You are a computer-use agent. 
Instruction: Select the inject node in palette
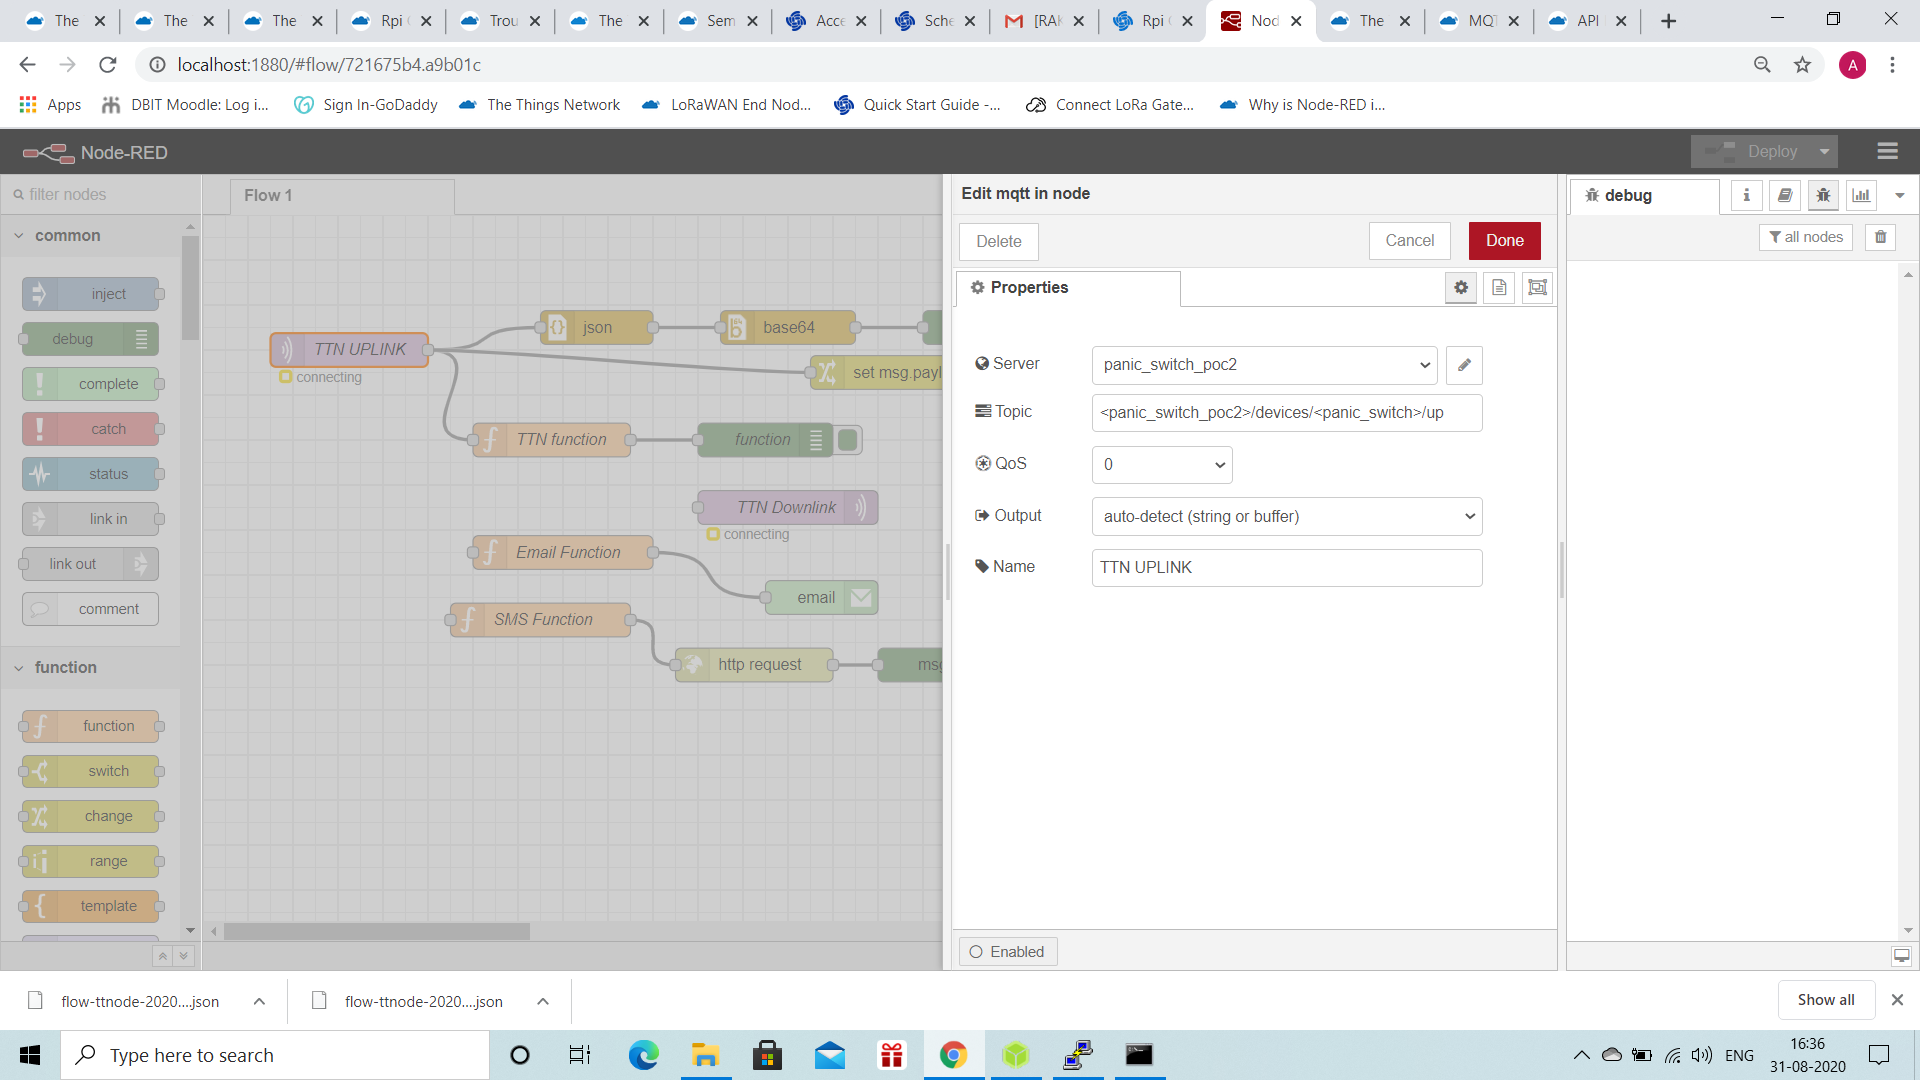pos(91,294)
